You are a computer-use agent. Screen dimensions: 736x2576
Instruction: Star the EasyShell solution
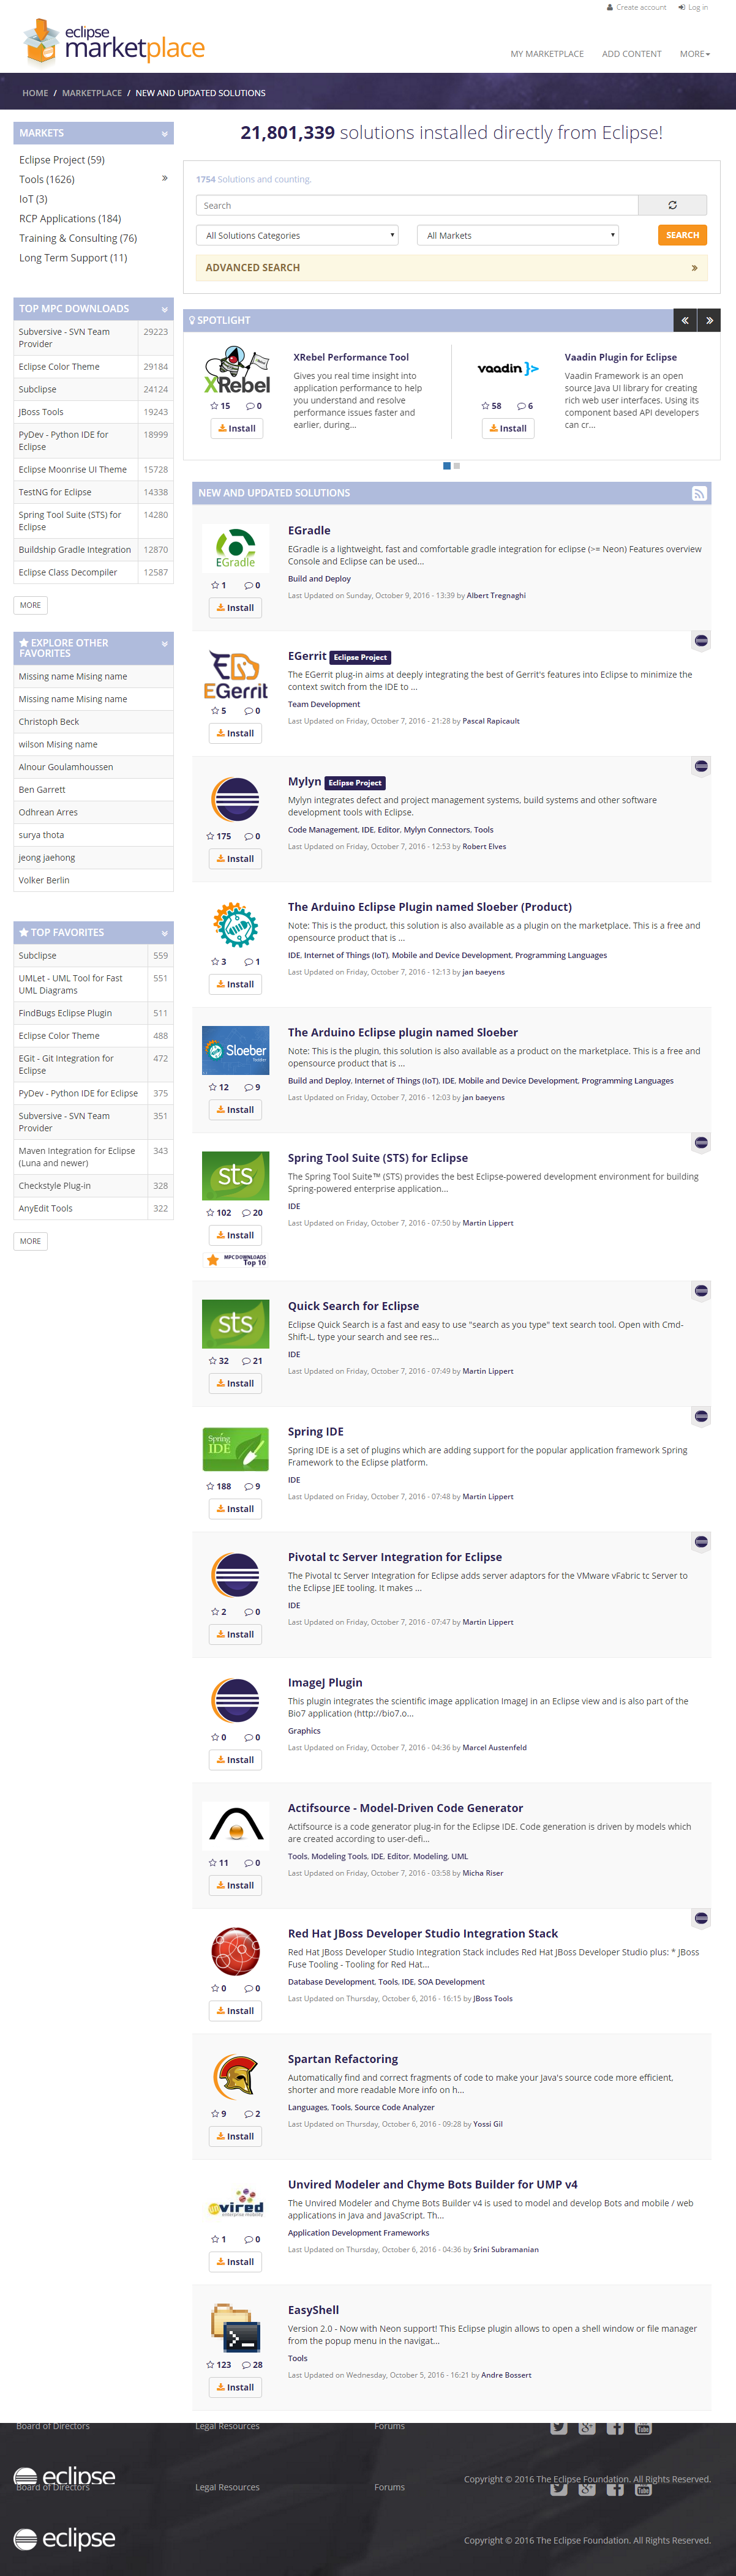click(210, 2365)
